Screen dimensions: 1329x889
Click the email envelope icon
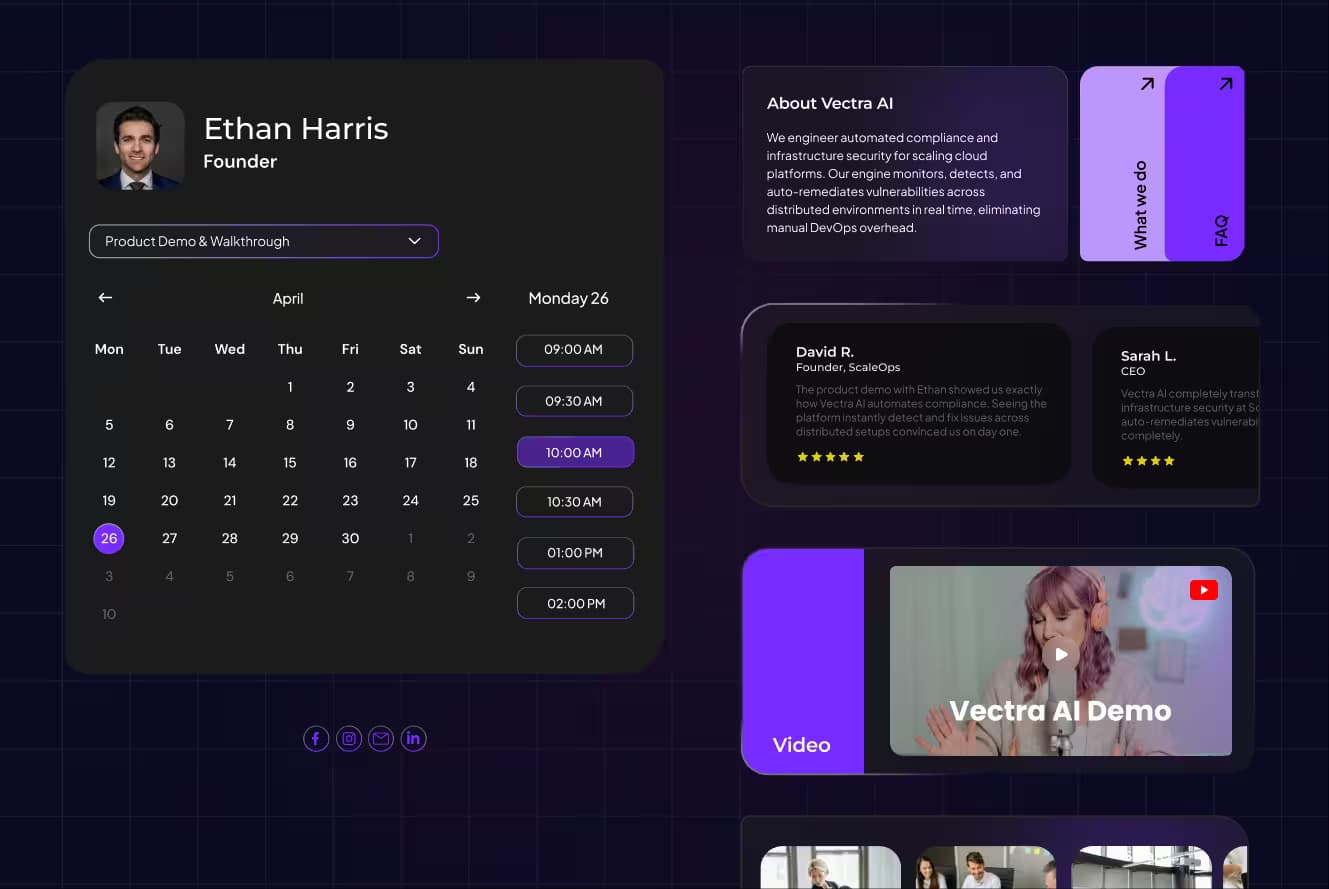tap(381, 739)
